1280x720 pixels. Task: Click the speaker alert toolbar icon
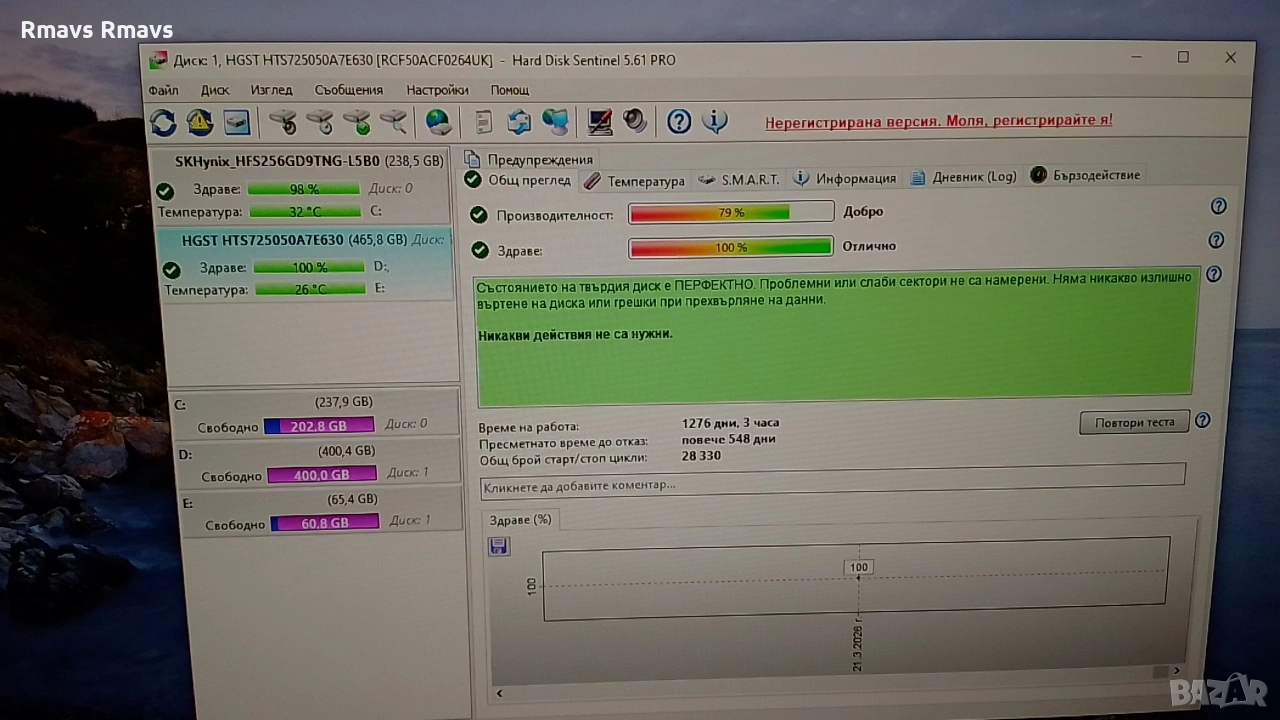(635, 122)
